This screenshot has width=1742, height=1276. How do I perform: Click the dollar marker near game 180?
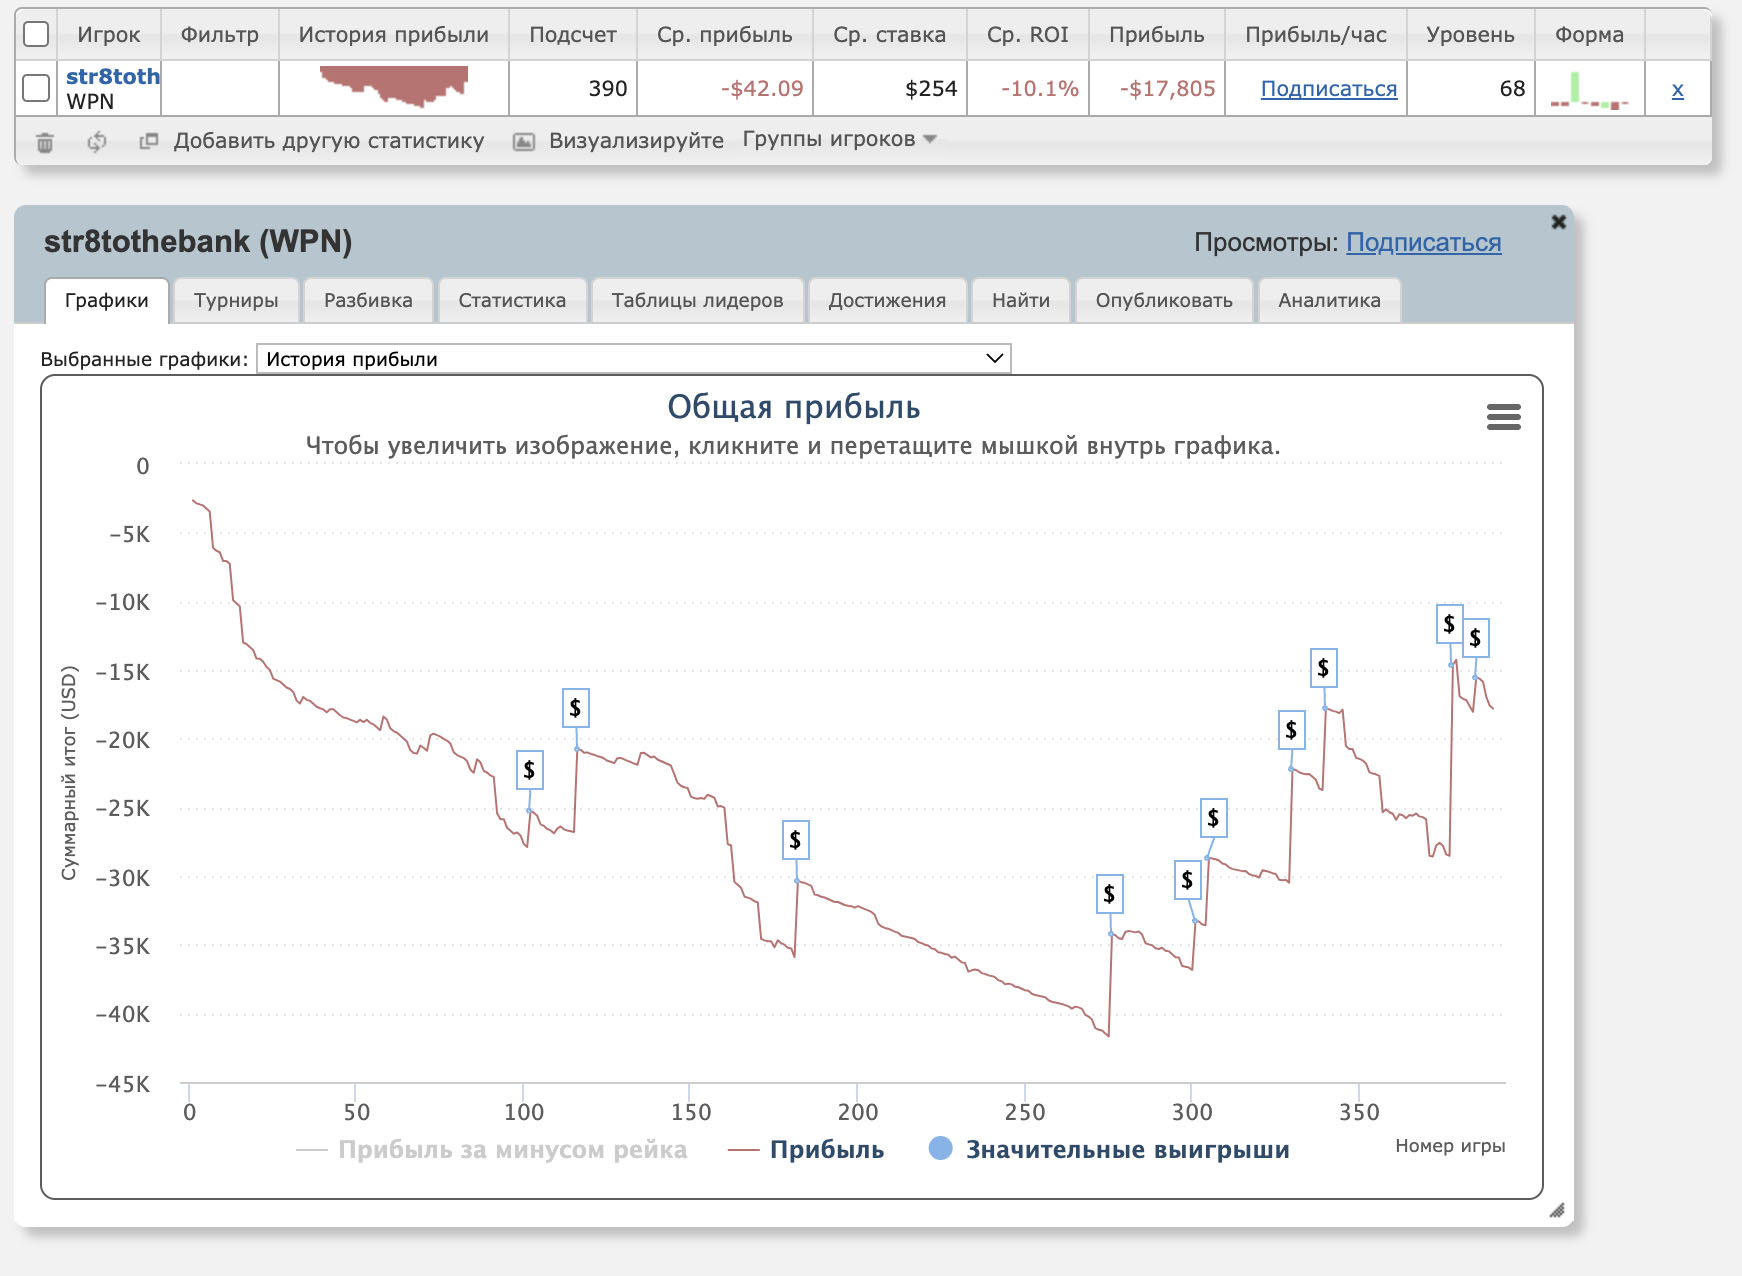click(795, 840)
